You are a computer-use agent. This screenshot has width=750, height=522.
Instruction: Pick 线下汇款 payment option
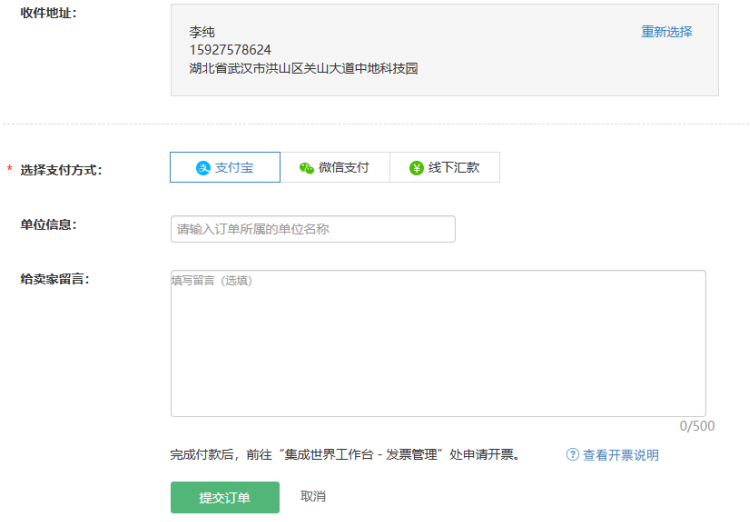(445, 168)
